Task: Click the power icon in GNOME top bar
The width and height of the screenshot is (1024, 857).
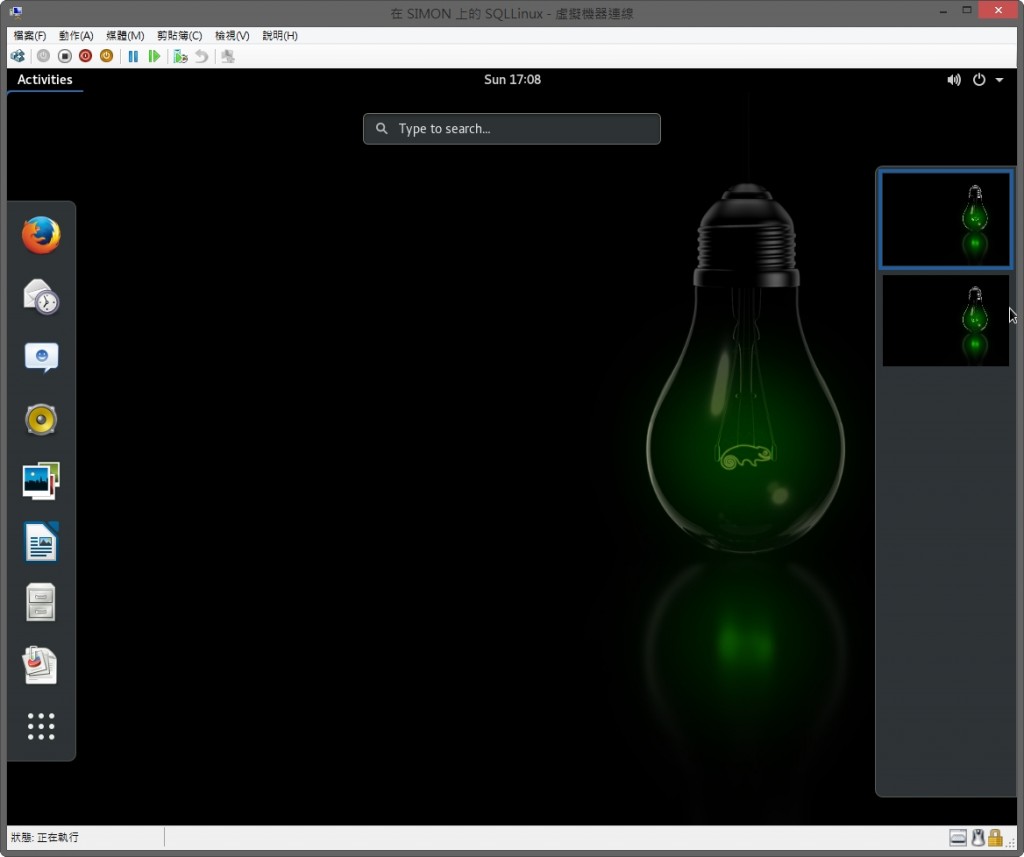Action: click(978, 80)
